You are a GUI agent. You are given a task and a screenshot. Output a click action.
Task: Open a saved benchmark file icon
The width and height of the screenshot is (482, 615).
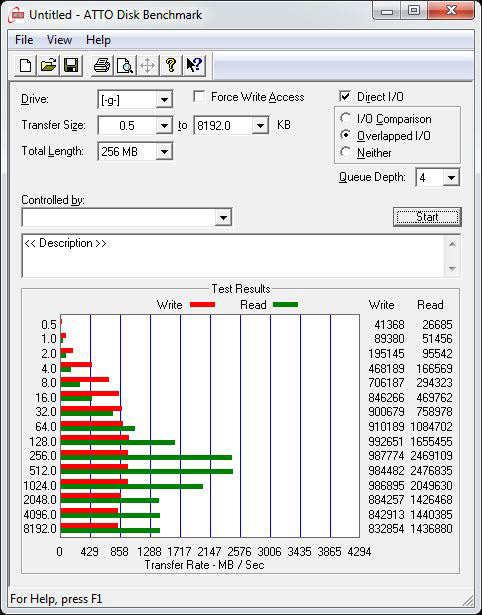(48, 65)
